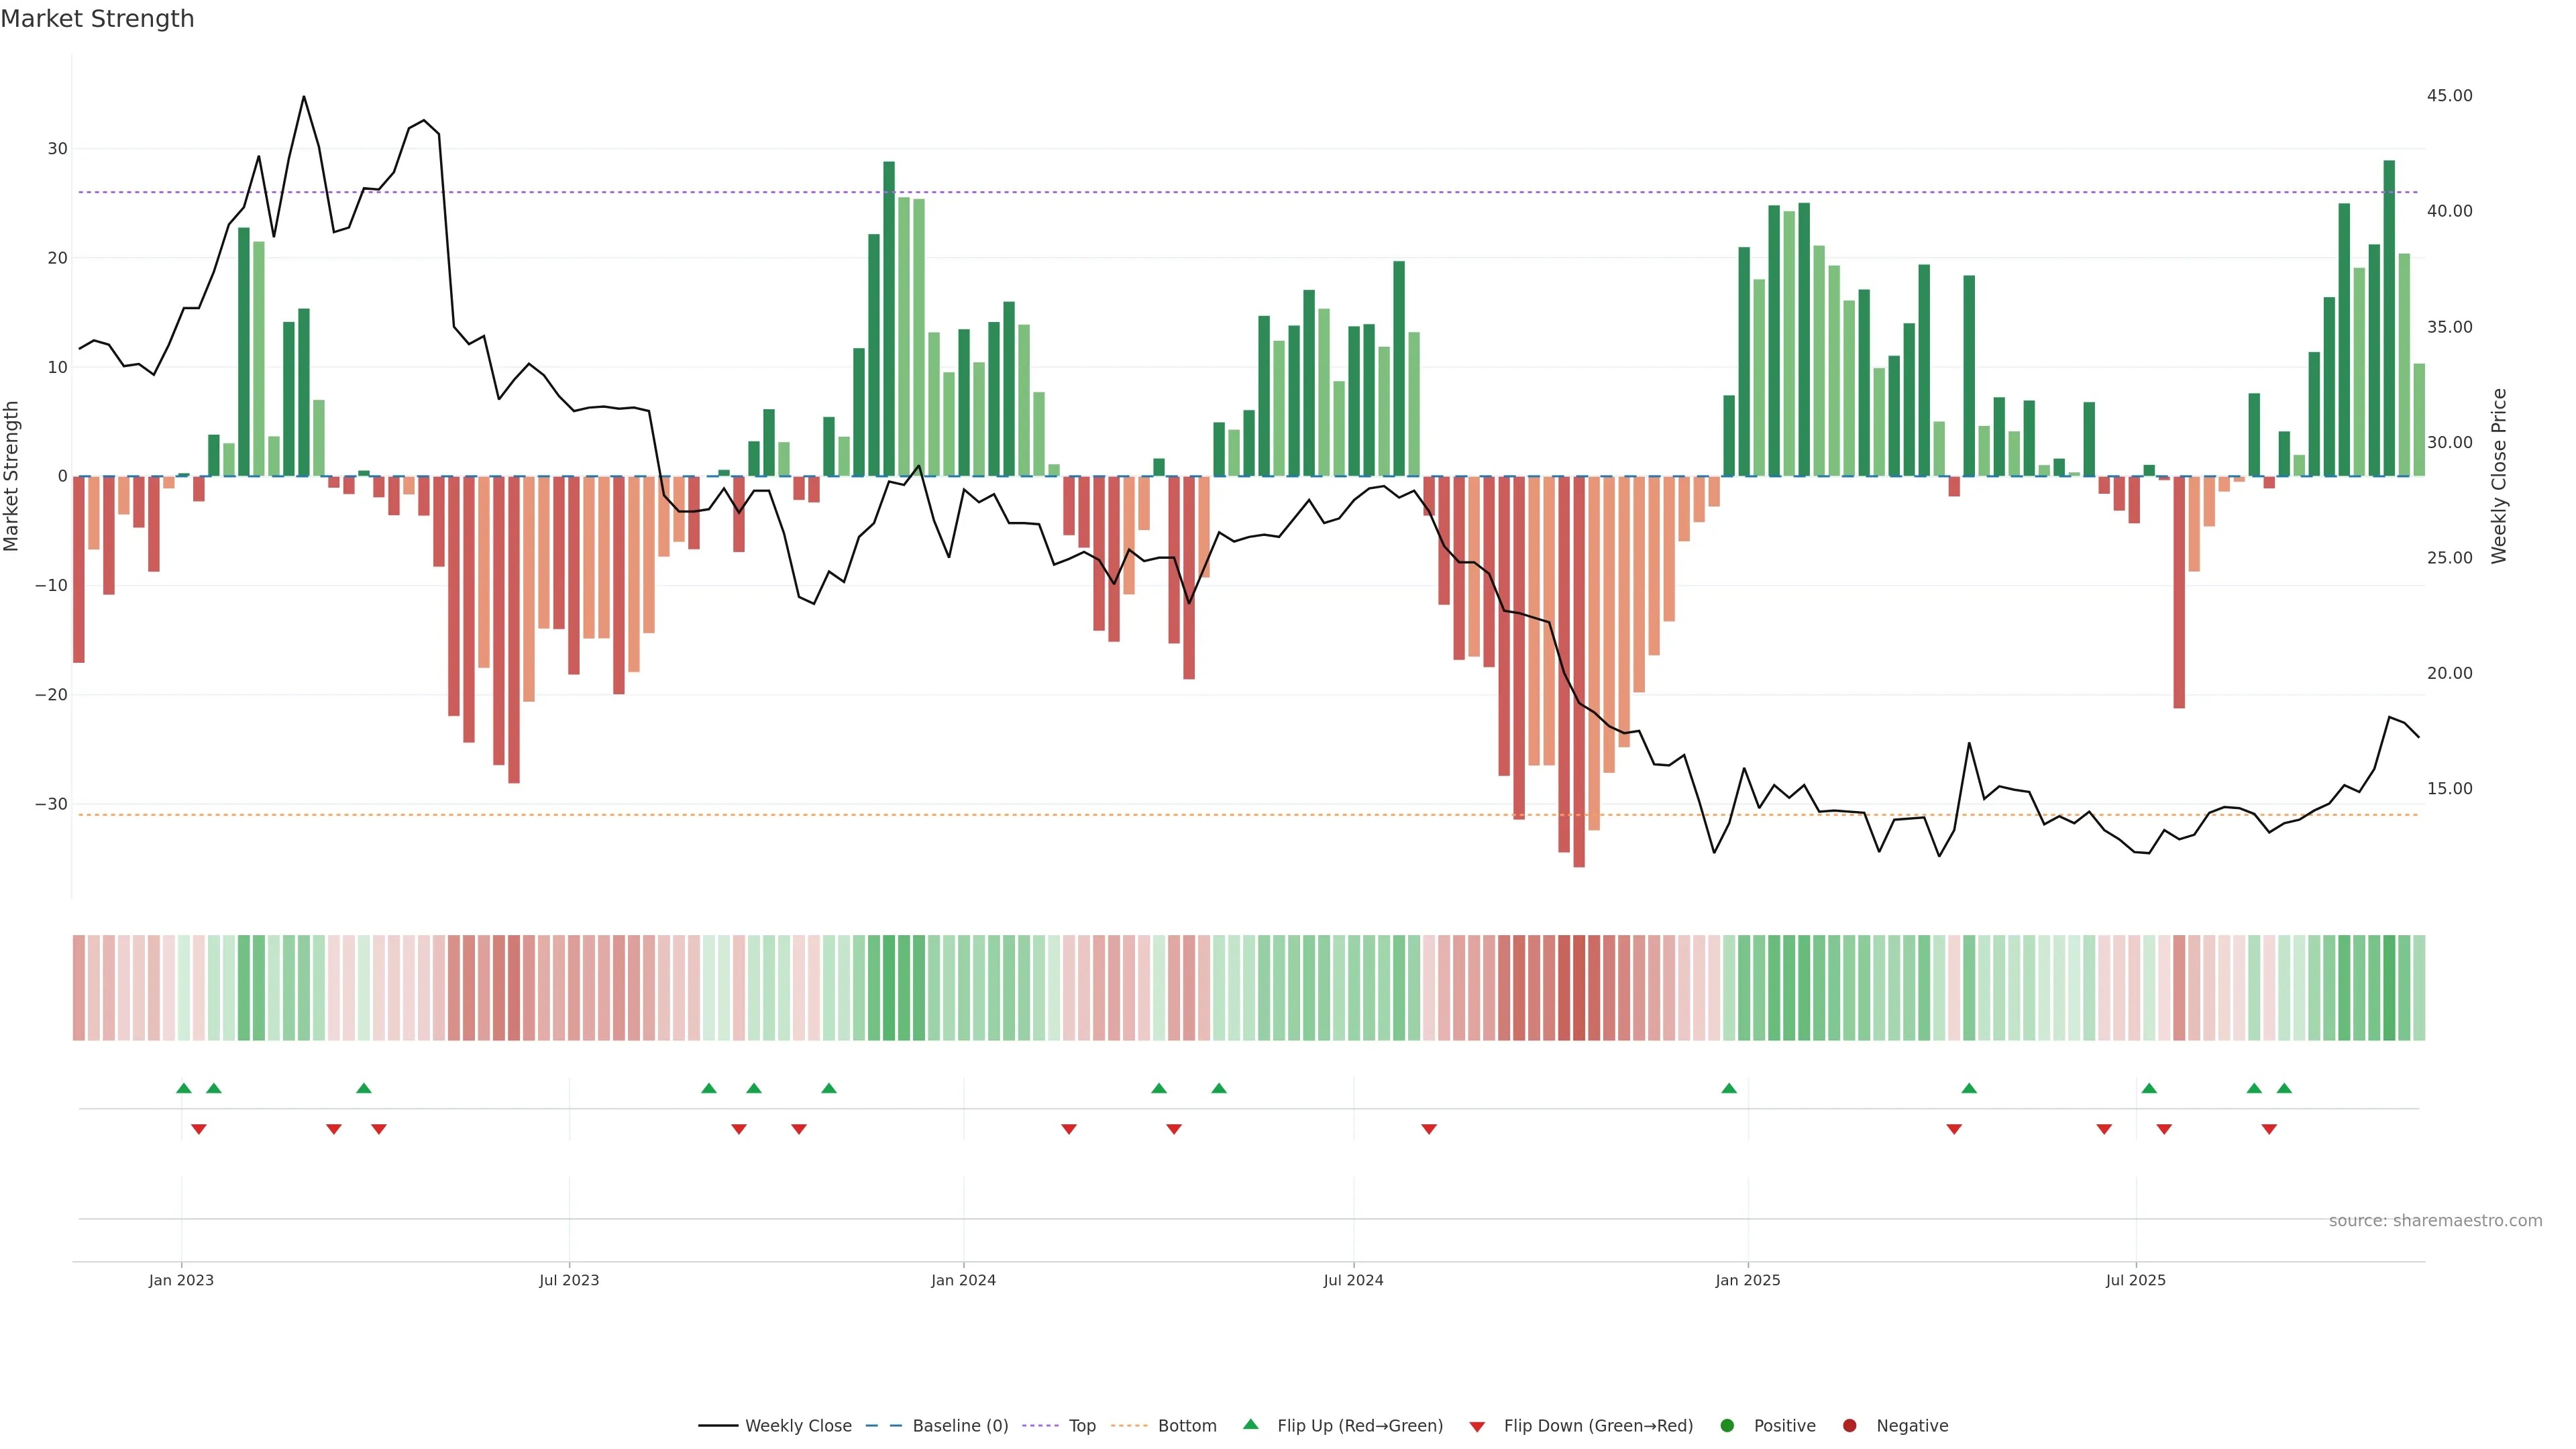Click the Jul 2025 x-axis label
2576x1449 pixels.
coord(2135,1280)
